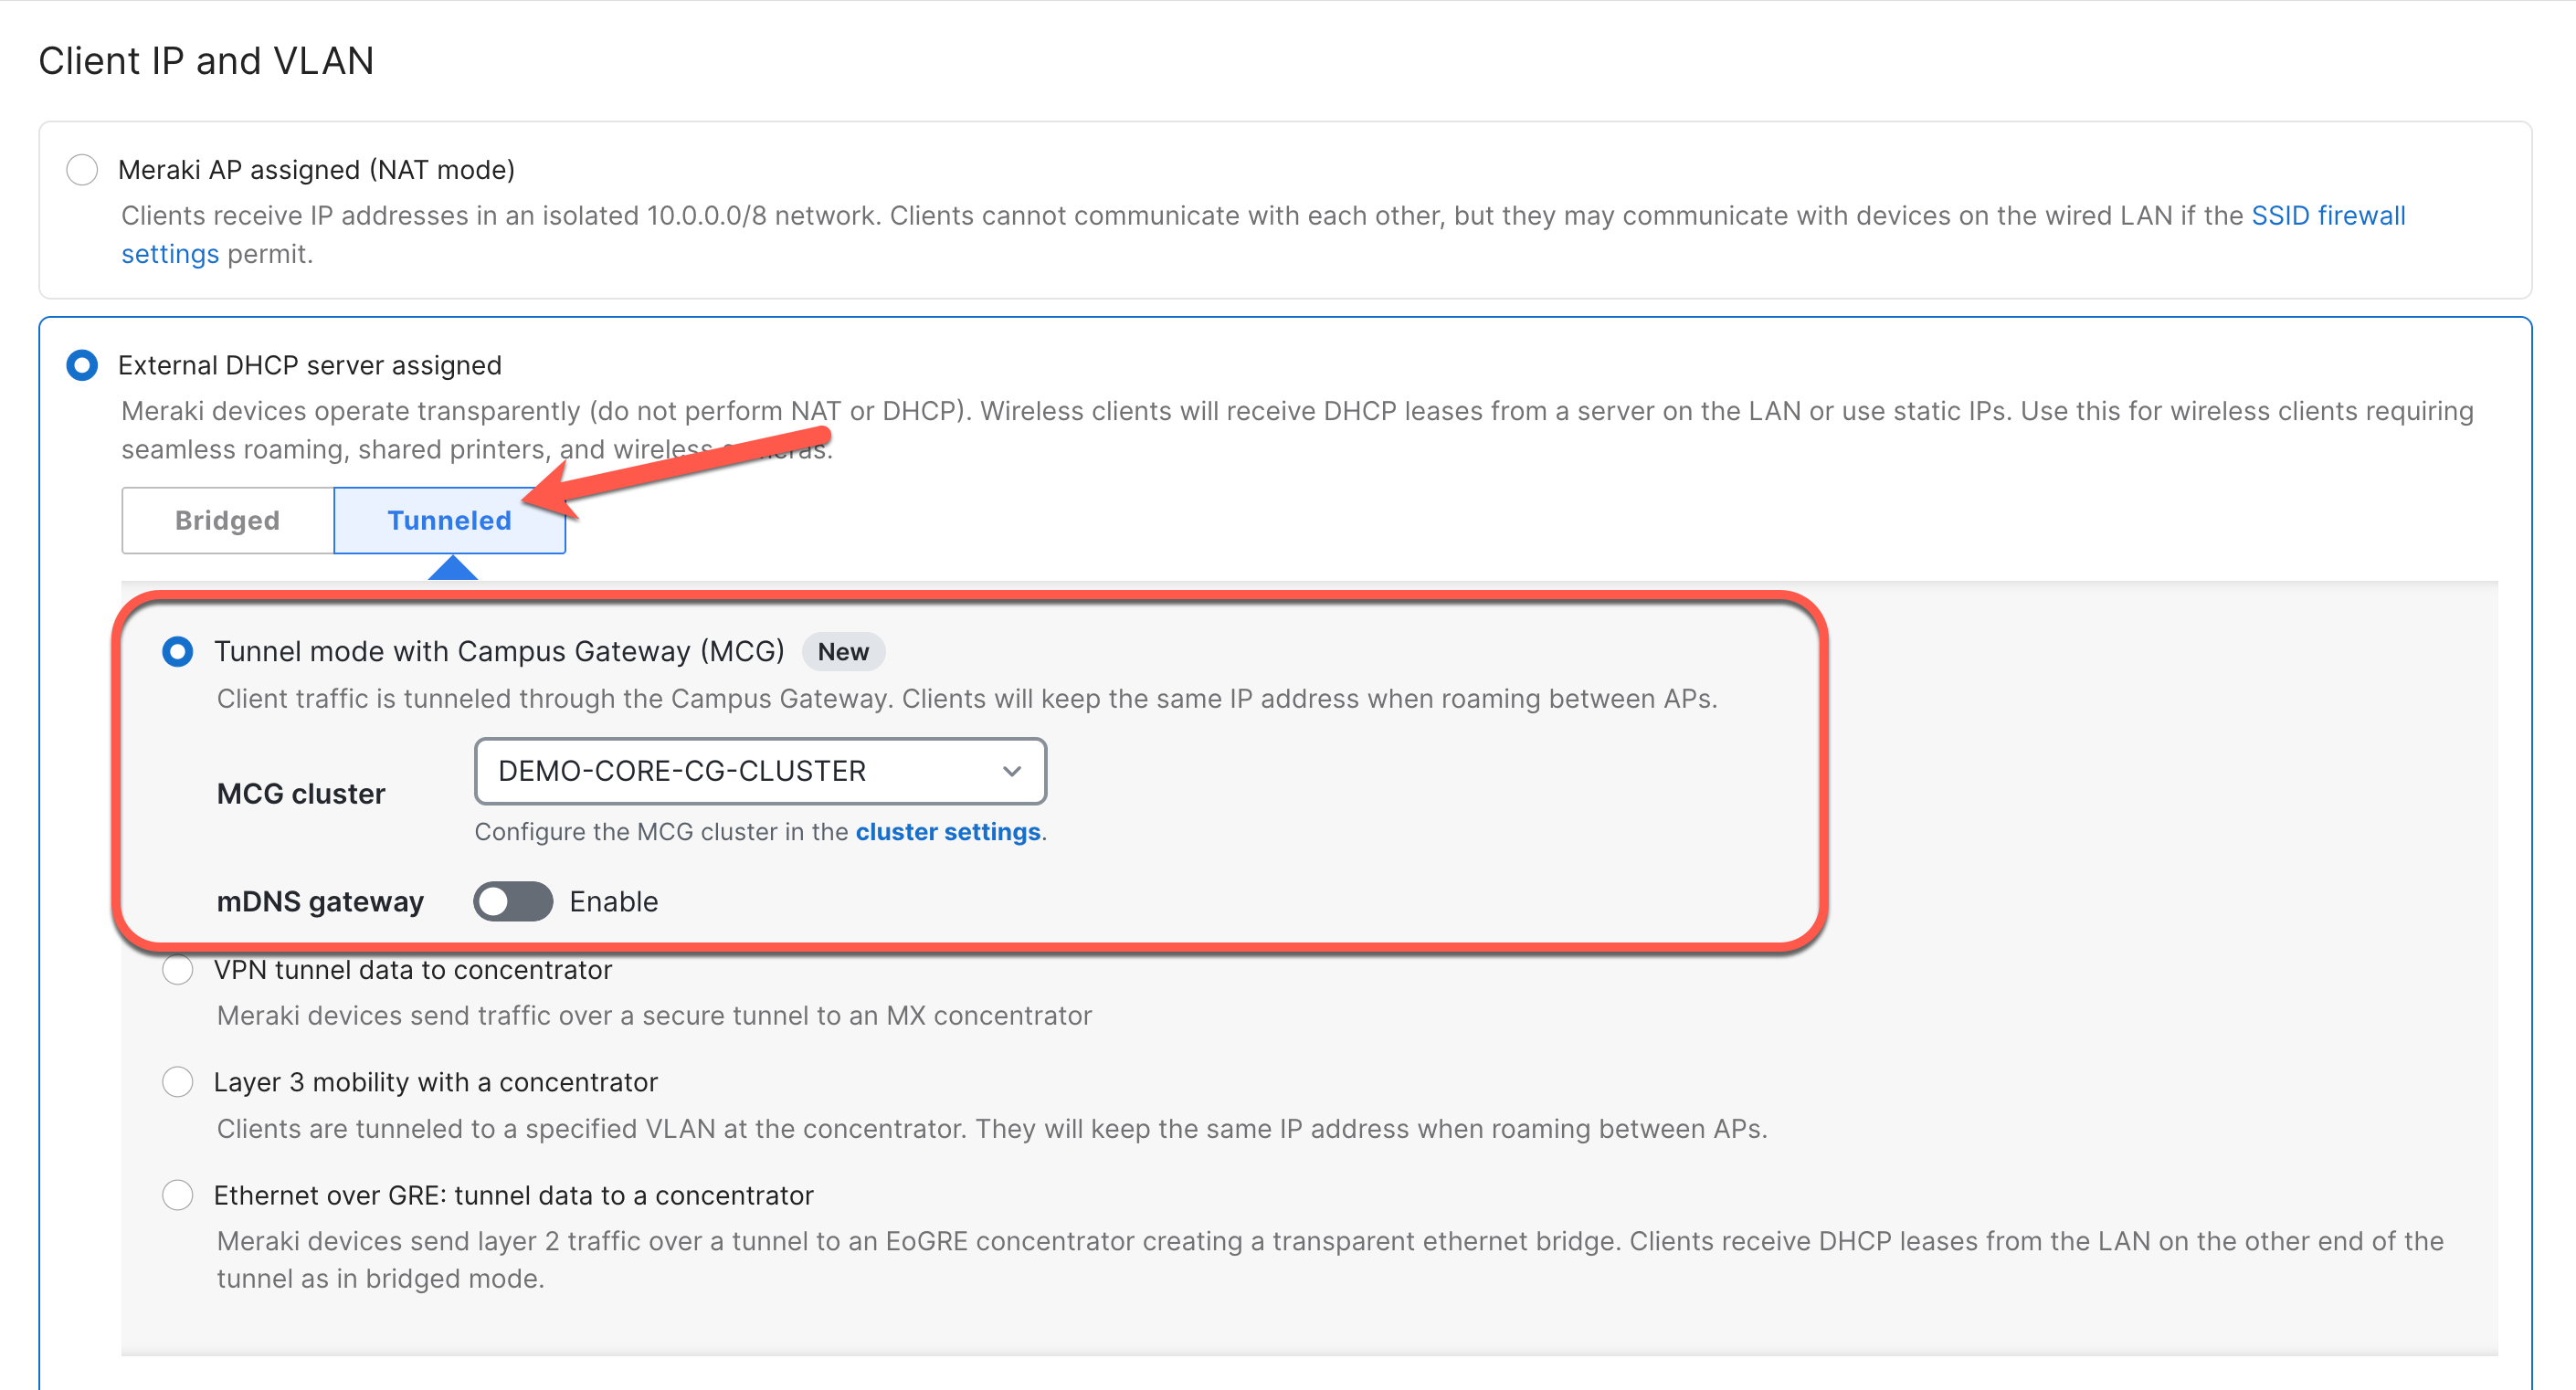Image resolution: width=2576 pixels, height=1390 pixels.
Task: Click the Campus Gateway tunneled traffic description
Action: [x=967, y=699]
